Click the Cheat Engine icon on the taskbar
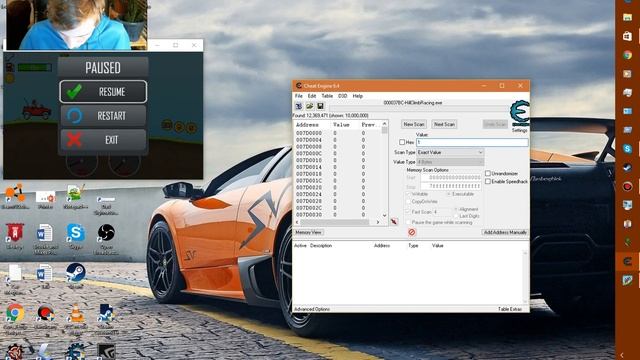Image resolution: width=640 pixels, height=360 pixels. 627,261
